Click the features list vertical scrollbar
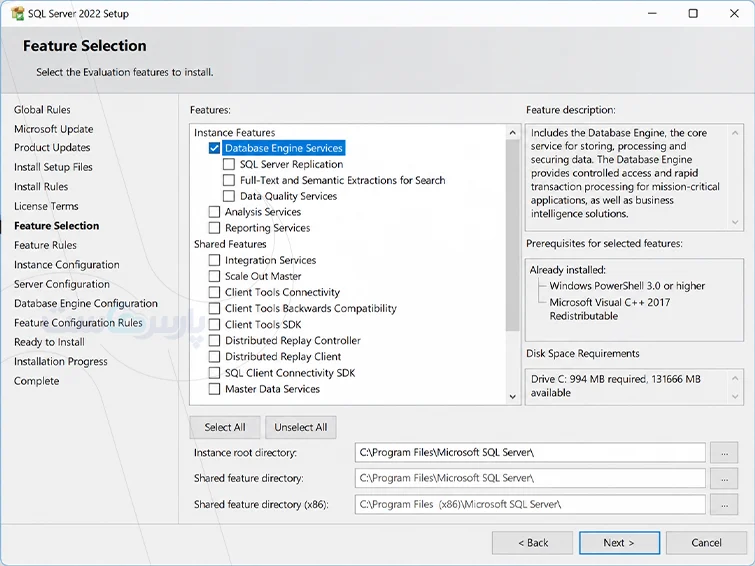The width and height of the screenshot is (755, 566). 512,235
